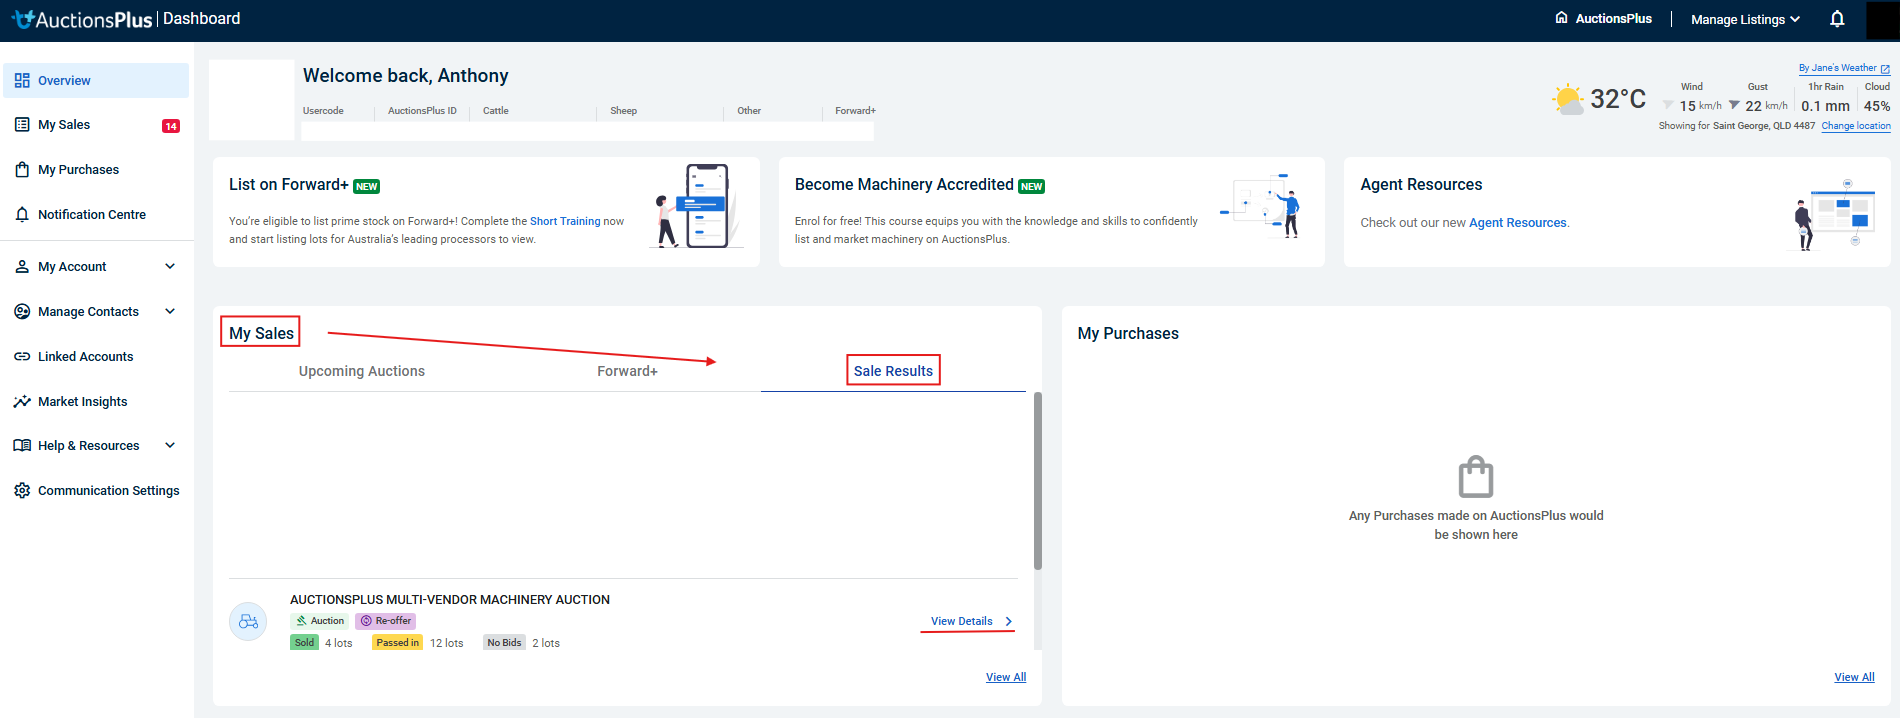Open the Notification Centre sidebar item

pyautogui.click(x=91, y=215)
